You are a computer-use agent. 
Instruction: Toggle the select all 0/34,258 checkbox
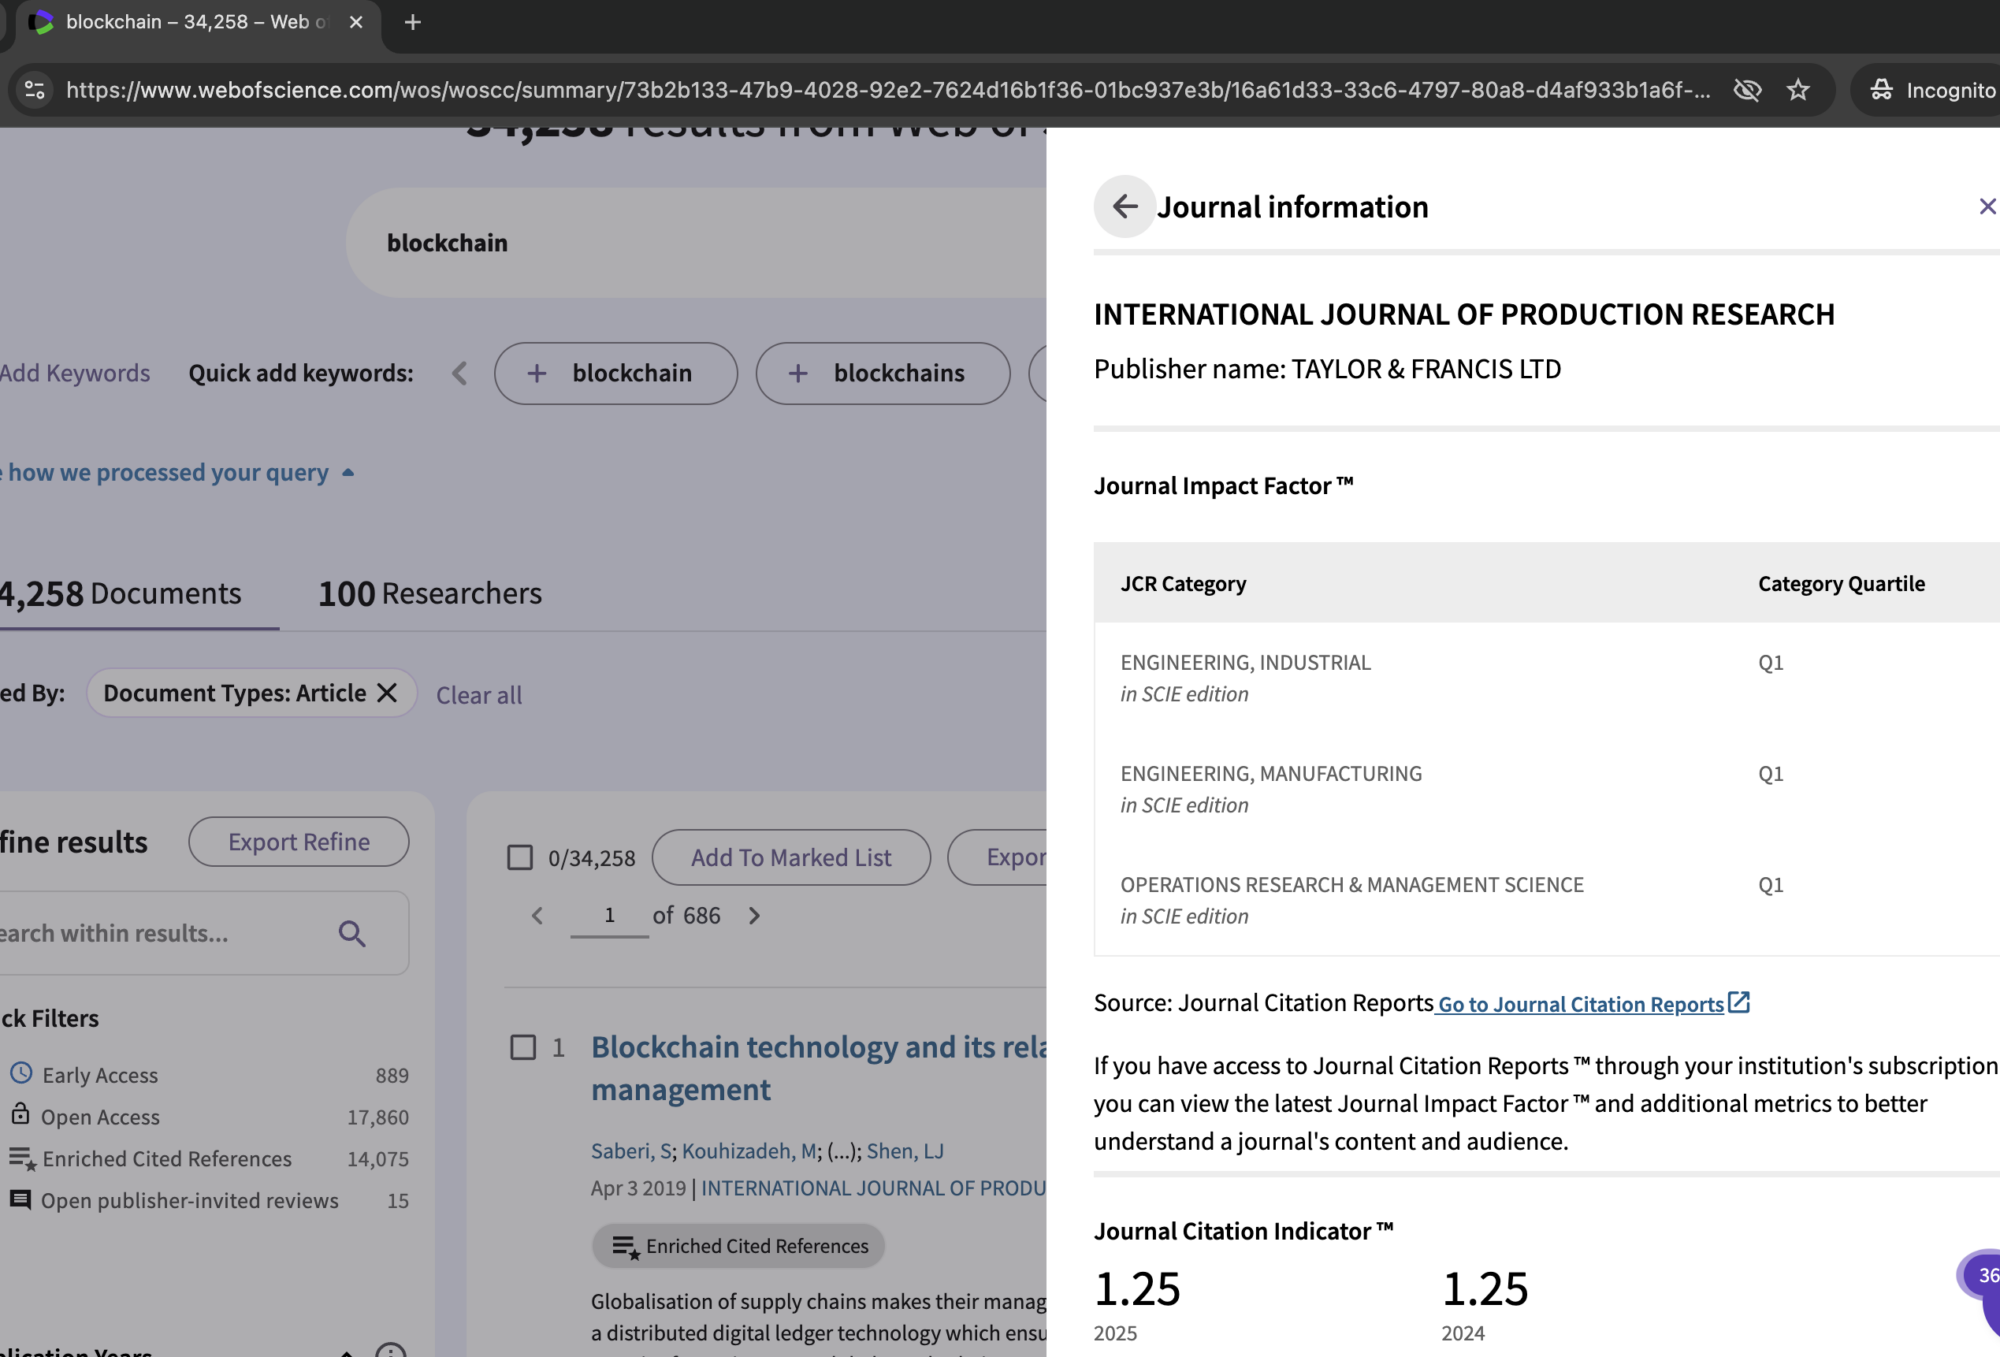[520, 858]
